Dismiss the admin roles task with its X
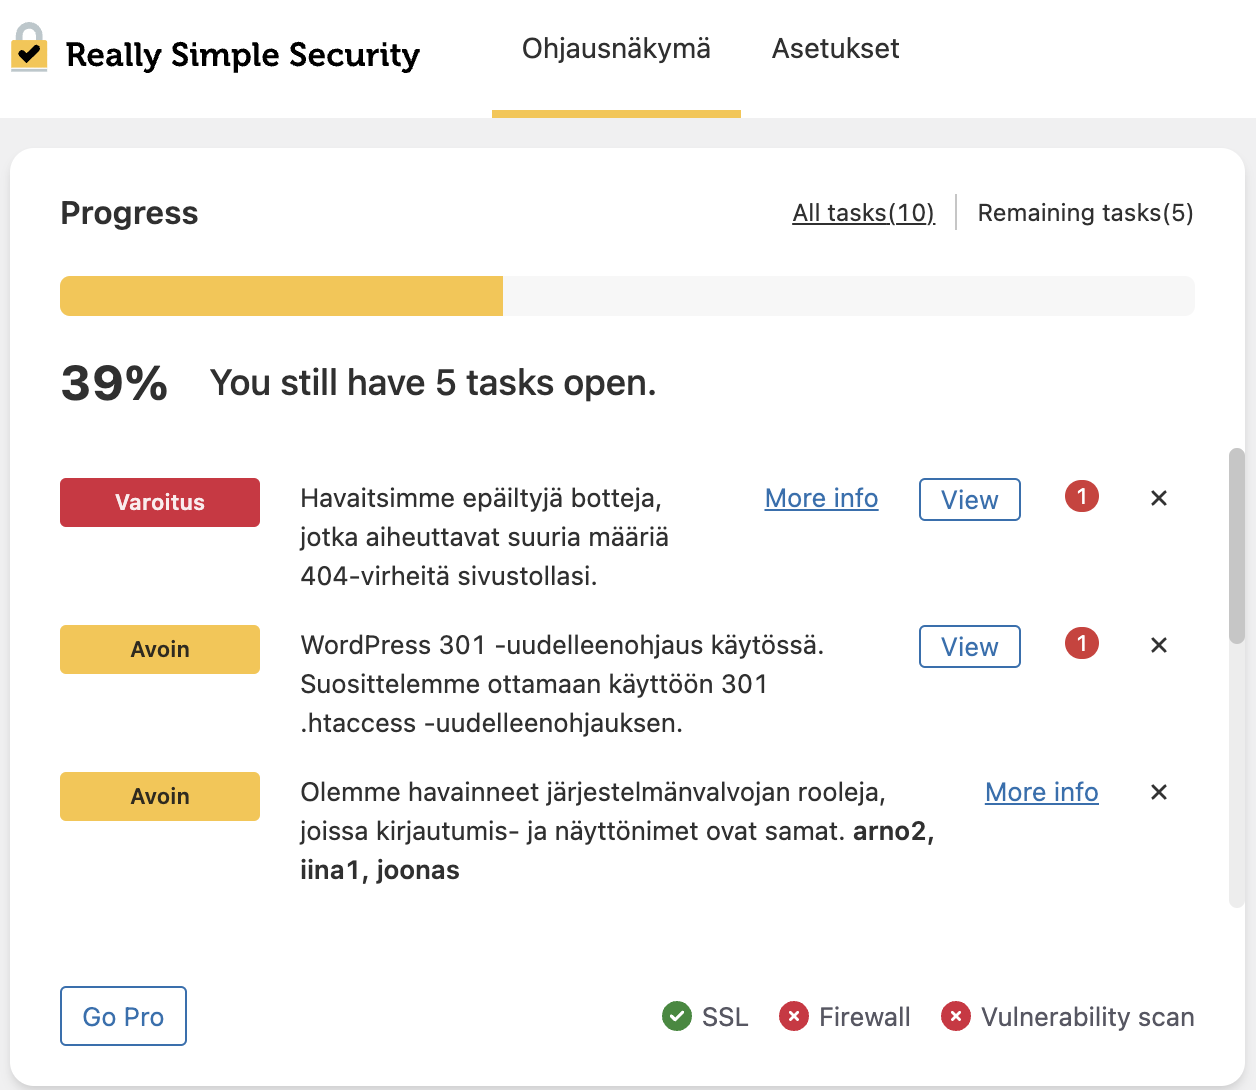The width and height of the screenshot is (1256, 1090). [1158, 792]
